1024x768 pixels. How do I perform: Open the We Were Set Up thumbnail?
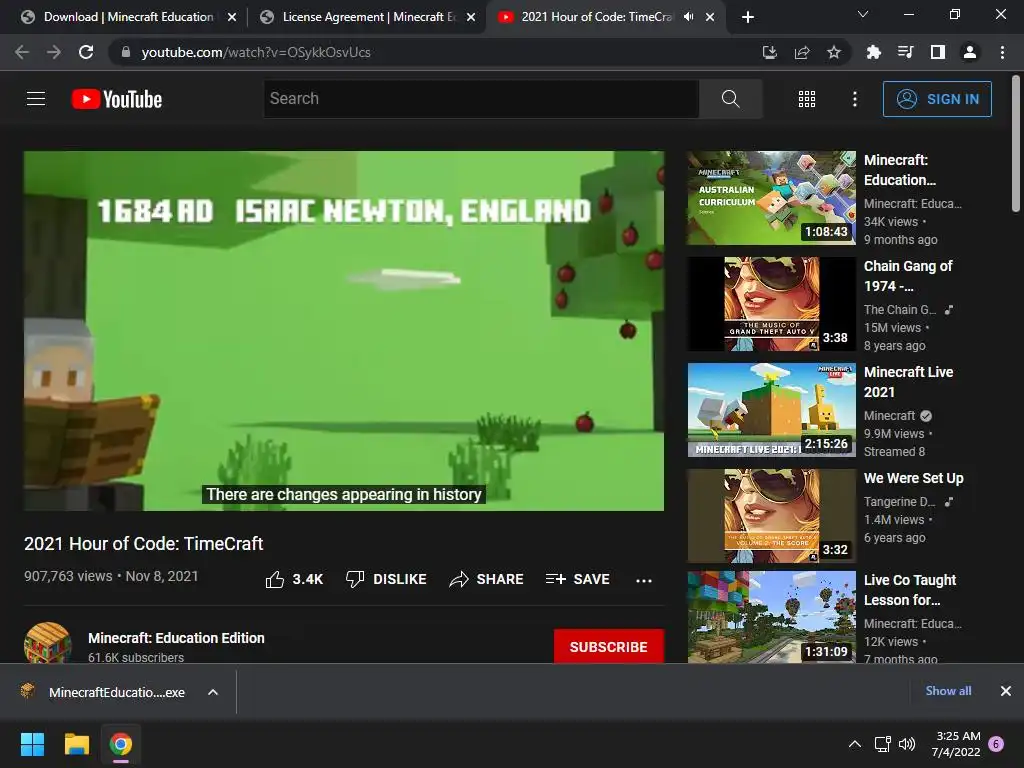(x=771, y=516)
